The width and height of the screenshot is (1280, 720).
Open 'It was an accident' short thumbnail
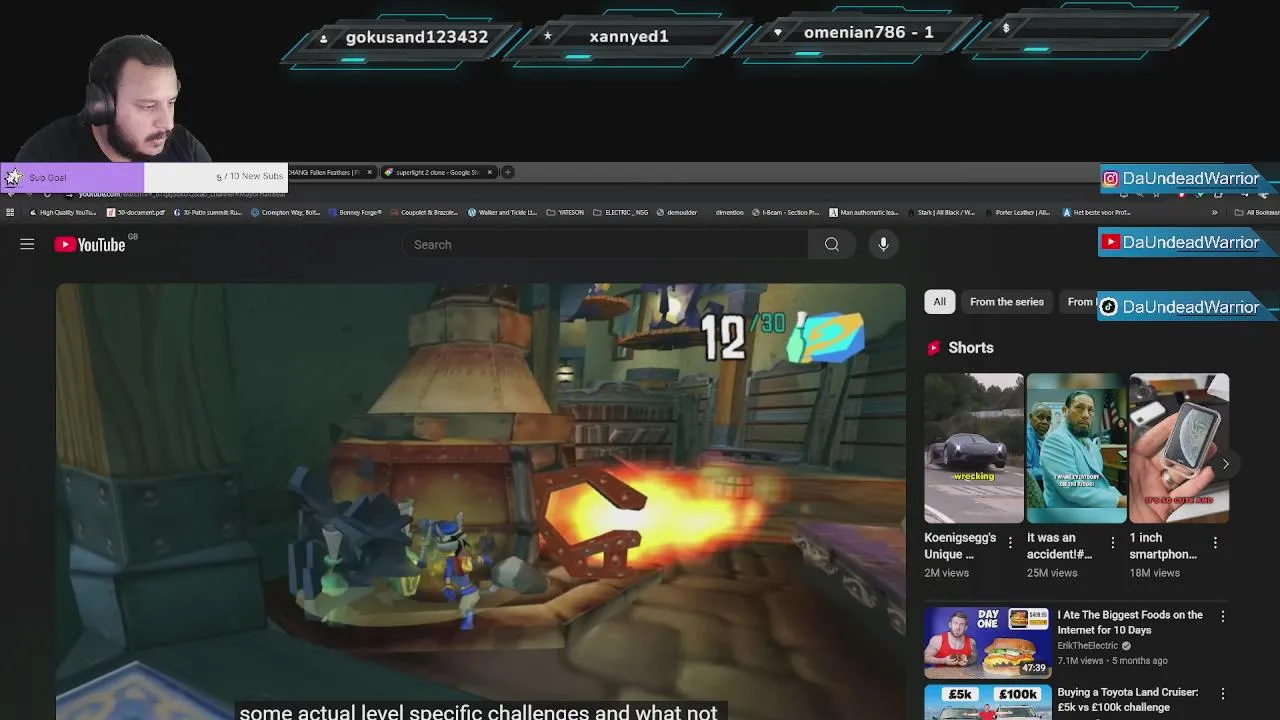pyautogui.click(x=1076, y=448)
